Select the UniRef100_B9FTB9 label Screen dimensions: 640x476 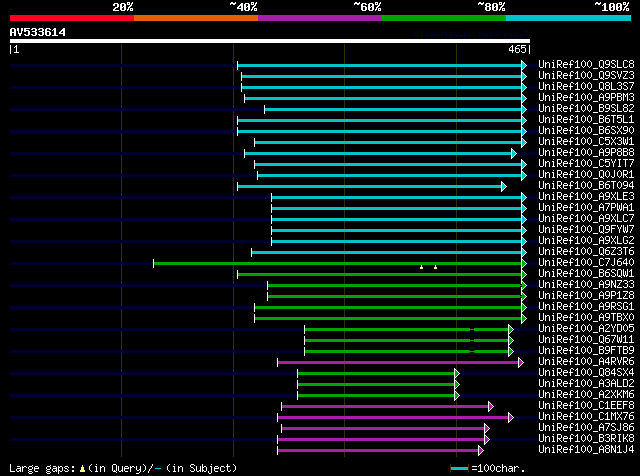(x=586, y=351)
